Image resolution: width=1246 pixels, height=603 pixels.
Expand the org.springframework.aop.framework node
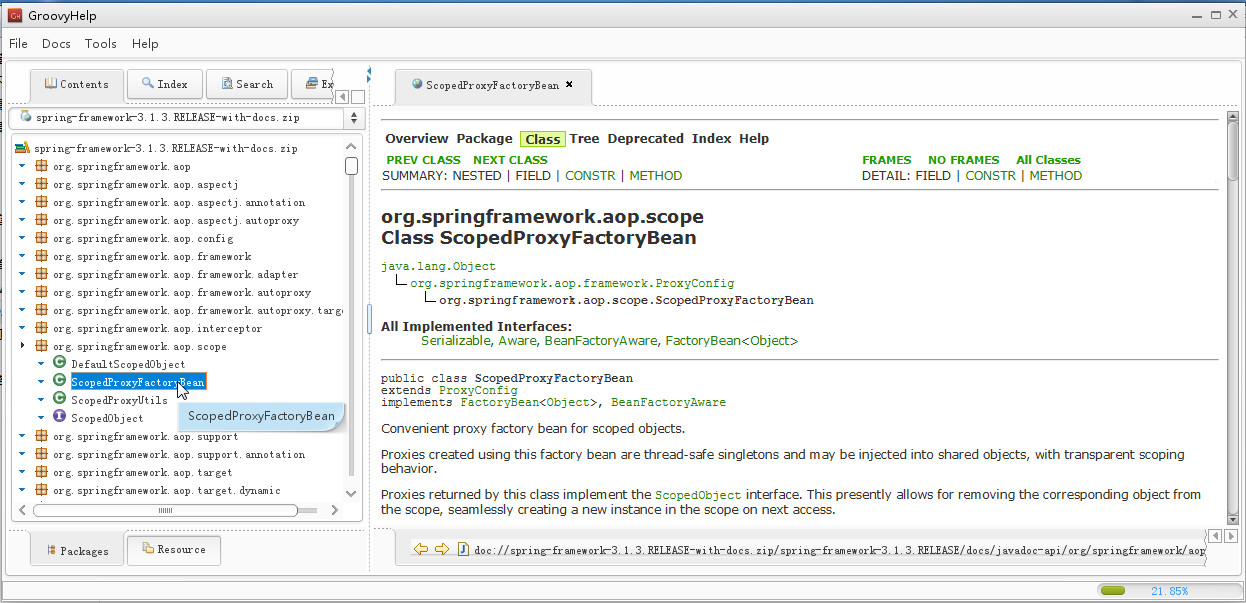point(22,257)
